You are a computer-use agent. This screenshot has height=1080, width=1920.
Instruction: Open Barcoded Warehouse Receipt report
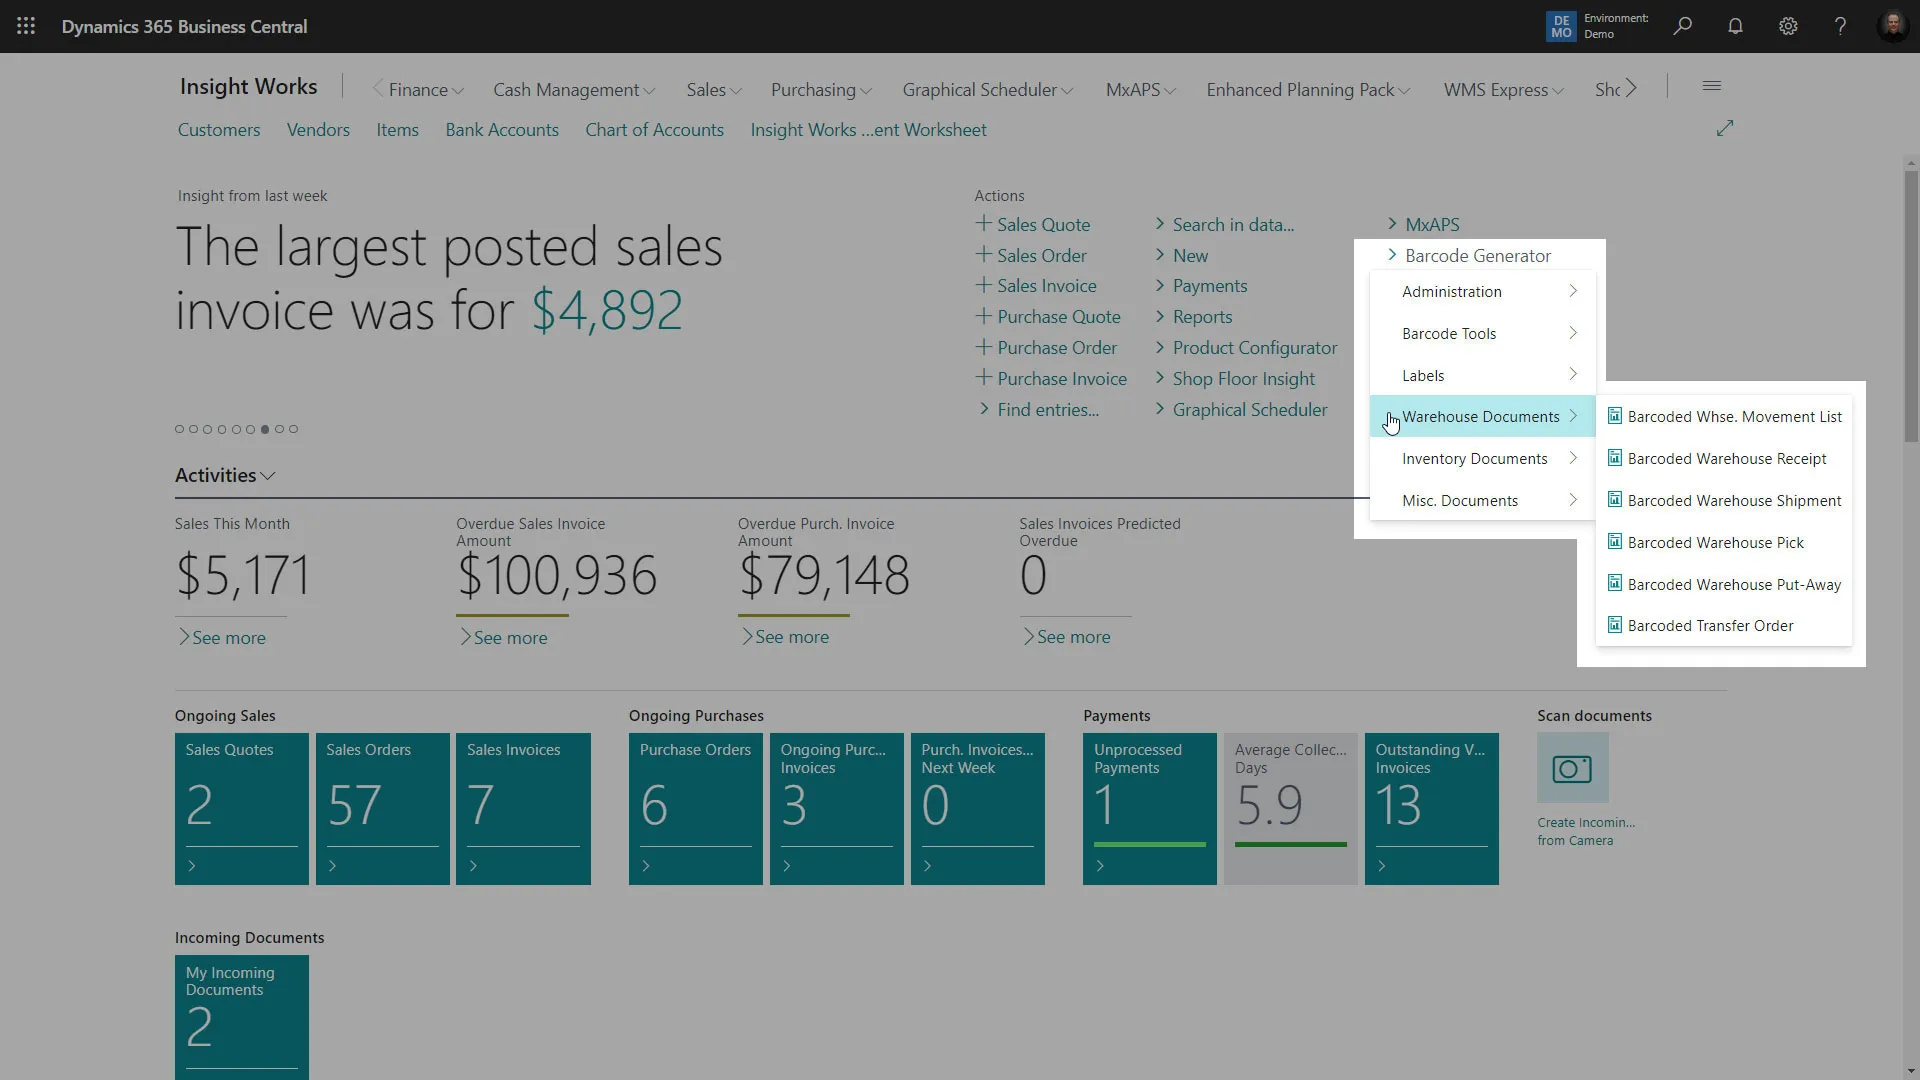[1726, 458]
